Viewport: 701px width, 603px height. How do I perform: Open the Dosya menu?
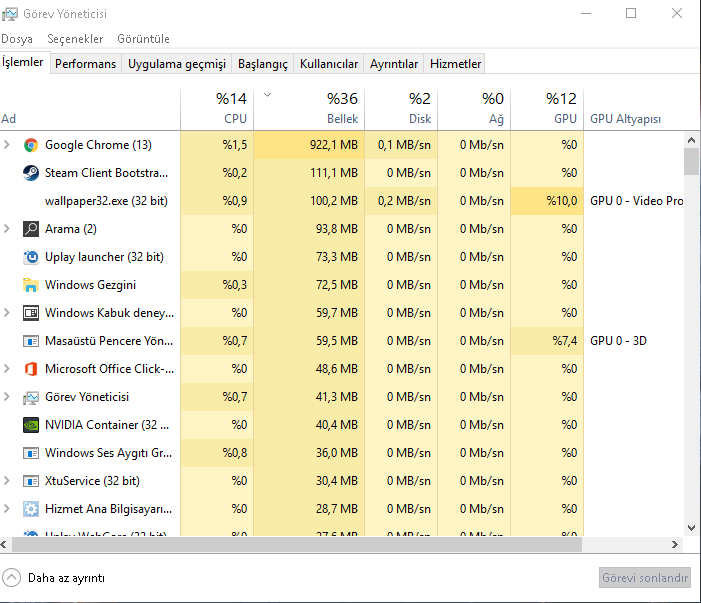tap(17, 39)
